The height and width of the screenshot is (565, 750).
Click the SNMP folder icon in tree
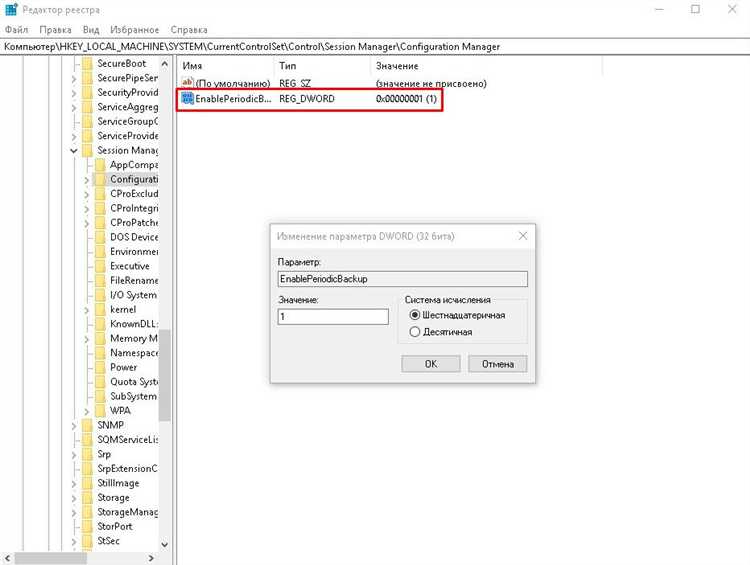tap(87, 425)
